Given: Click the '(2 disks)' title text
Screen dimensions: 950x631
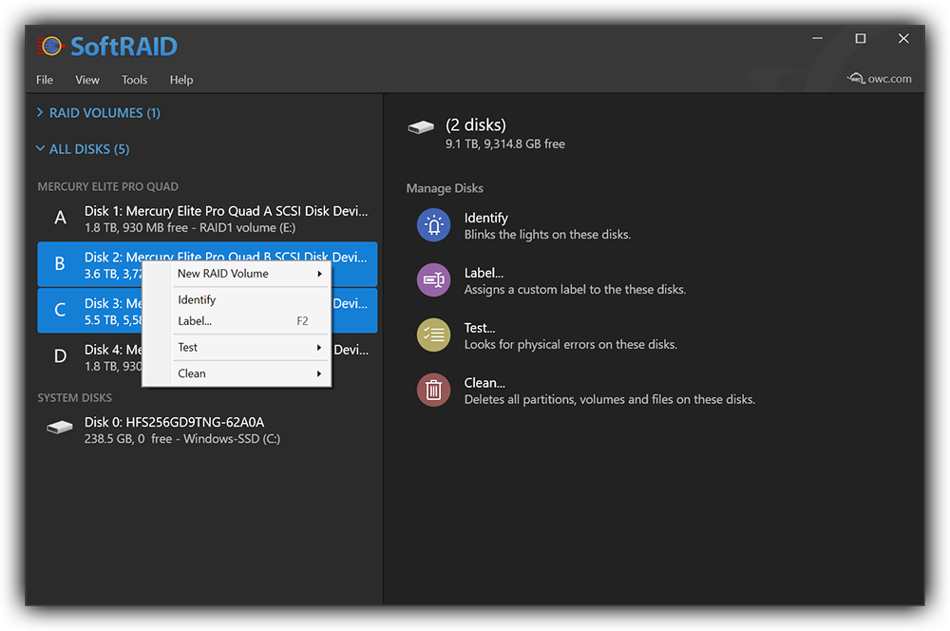Looking at the screenshot, I should [476, 124].
